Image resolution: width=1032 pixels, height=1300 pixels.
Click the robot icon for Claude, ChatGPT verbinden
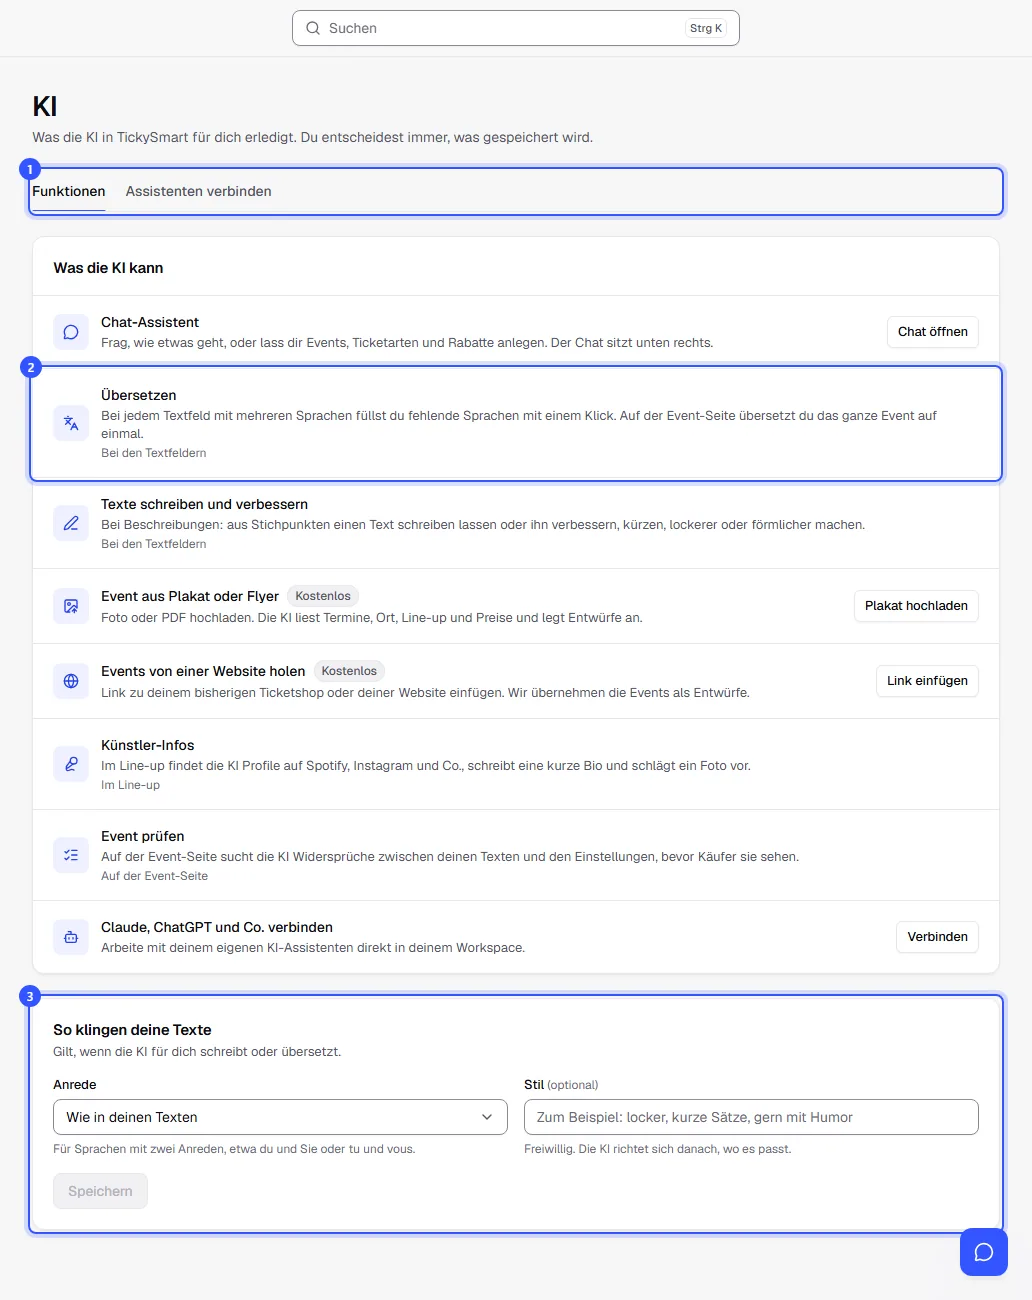click(71, 937)
